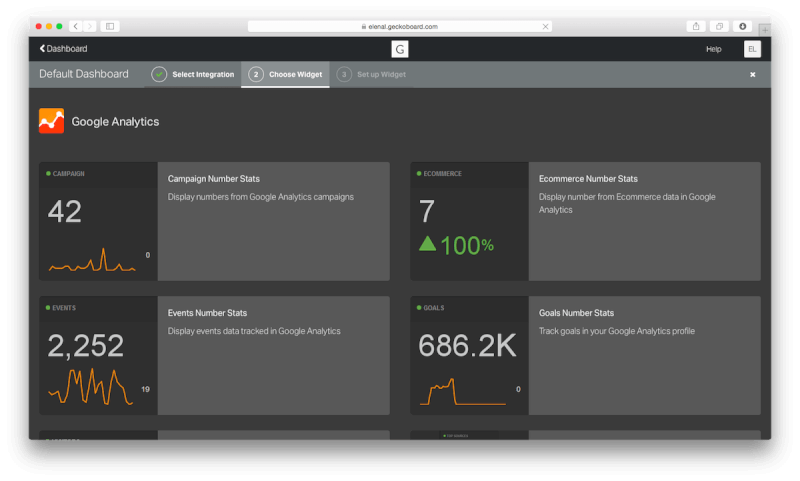Select the Select Integration step tab
The image size is (800, 481).
coord(193,74)
